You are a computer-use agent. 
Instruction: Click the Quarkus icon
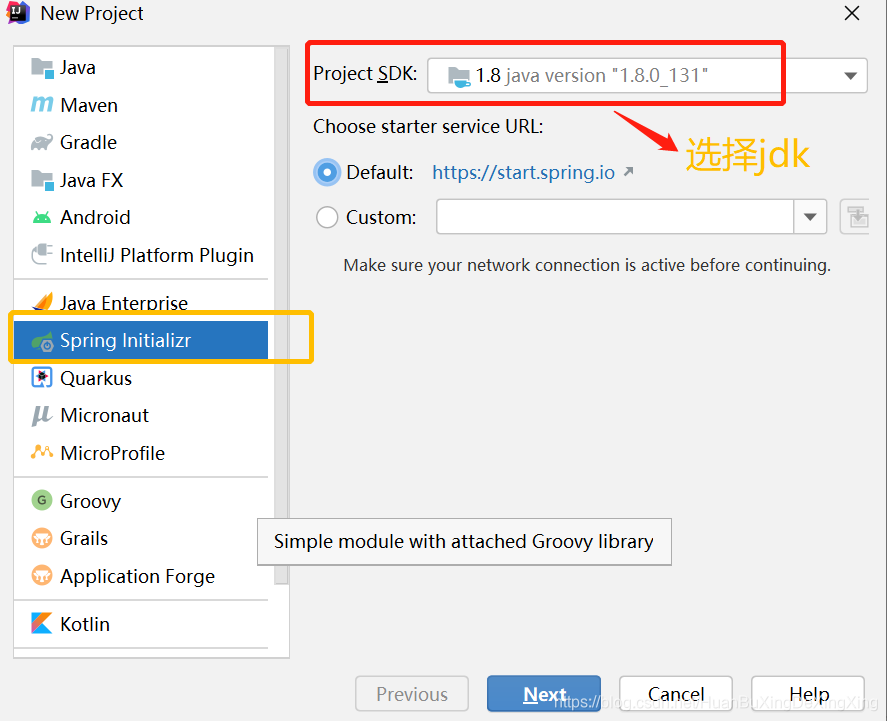click(42, 378)
